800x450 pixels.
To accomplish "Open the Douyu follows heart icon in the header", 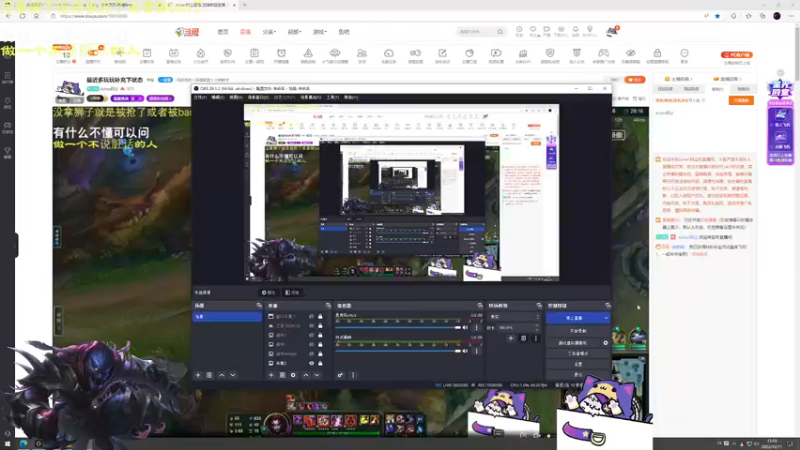I will [533, 30].
